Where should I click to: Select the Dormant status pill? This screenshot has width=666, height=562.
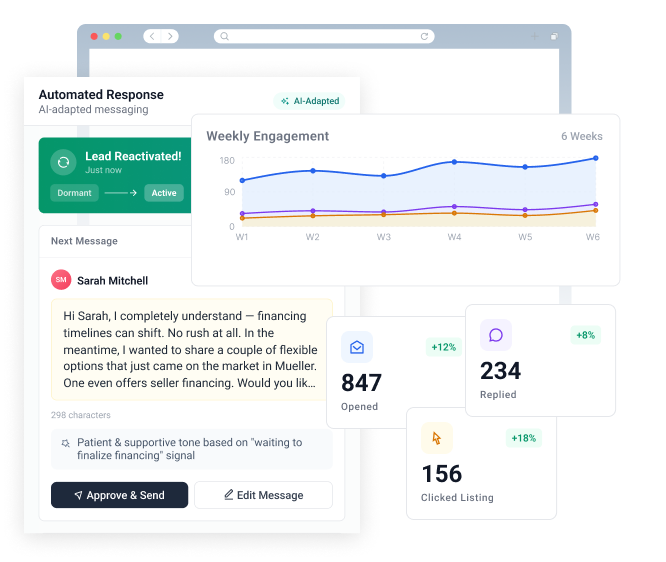[74, 193]
